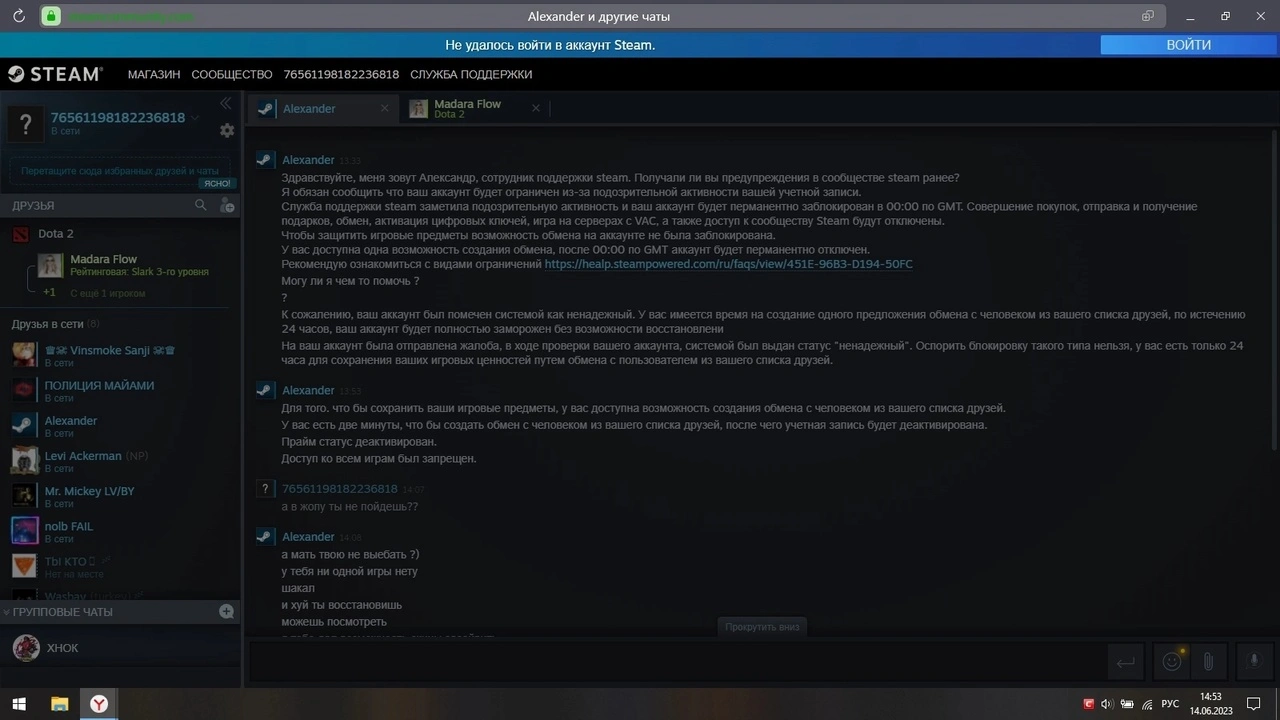Open the Windows notification center
Screen dimensions: 1280x720
click(x=1254, y=704)
